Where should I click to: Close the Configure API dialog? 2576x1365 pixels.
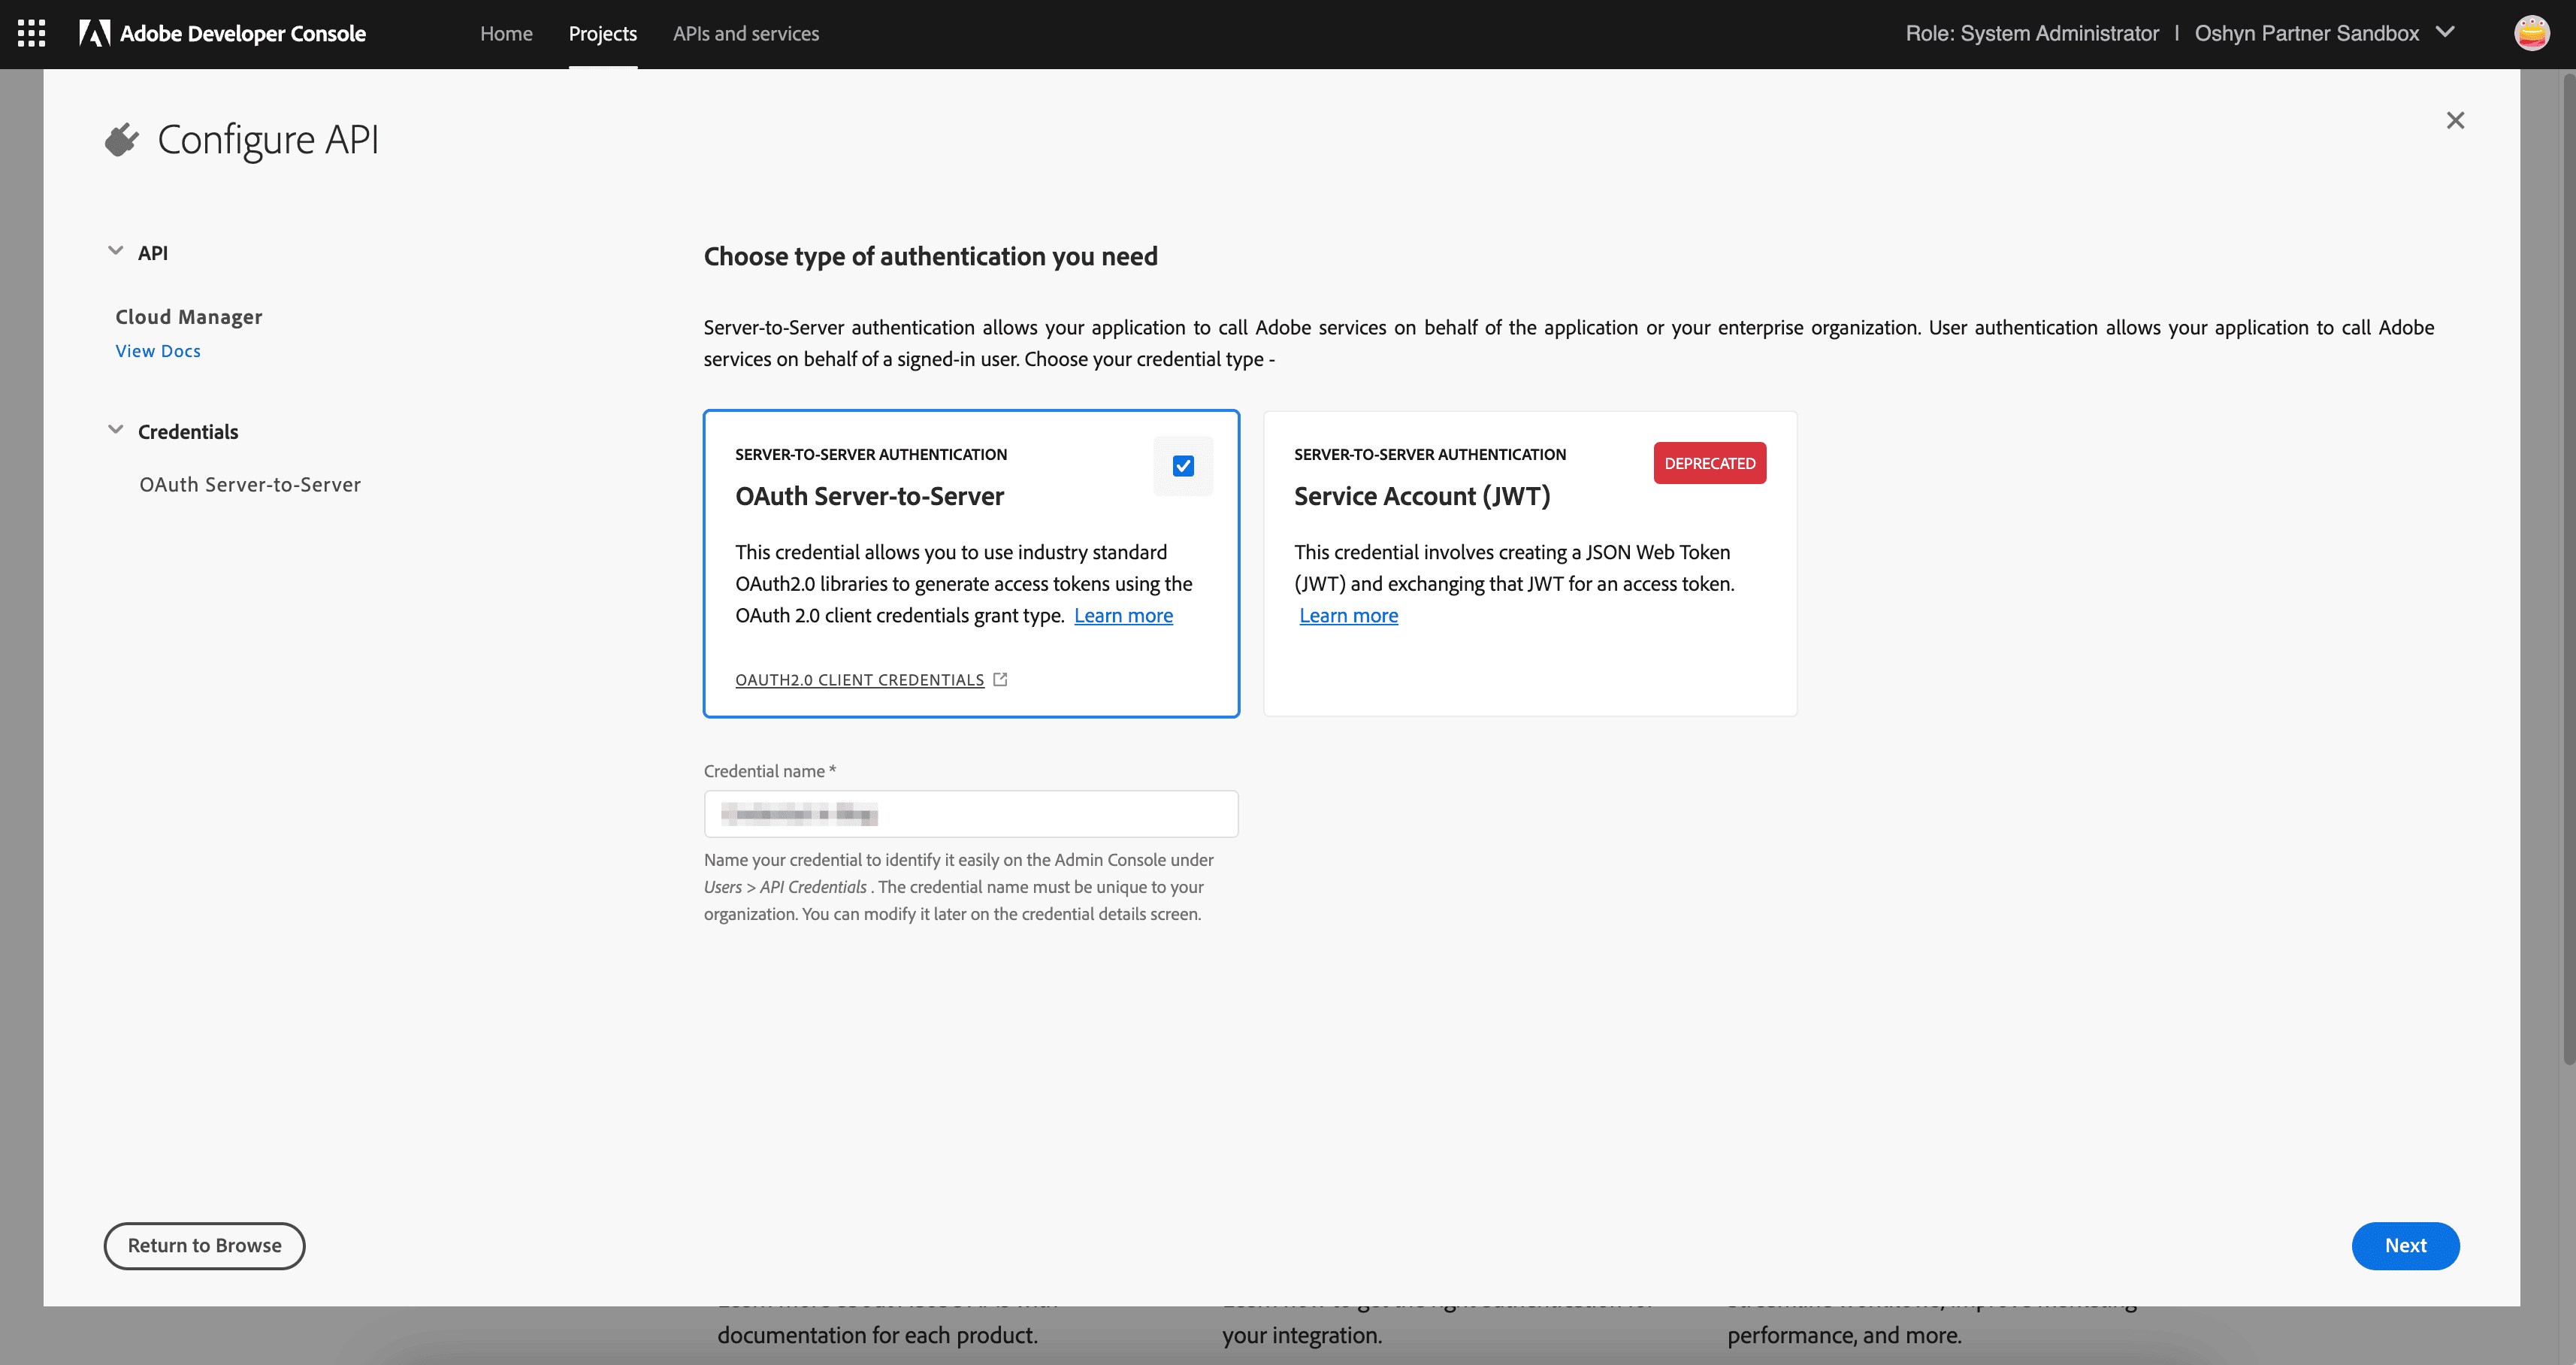click(2455, 120)
